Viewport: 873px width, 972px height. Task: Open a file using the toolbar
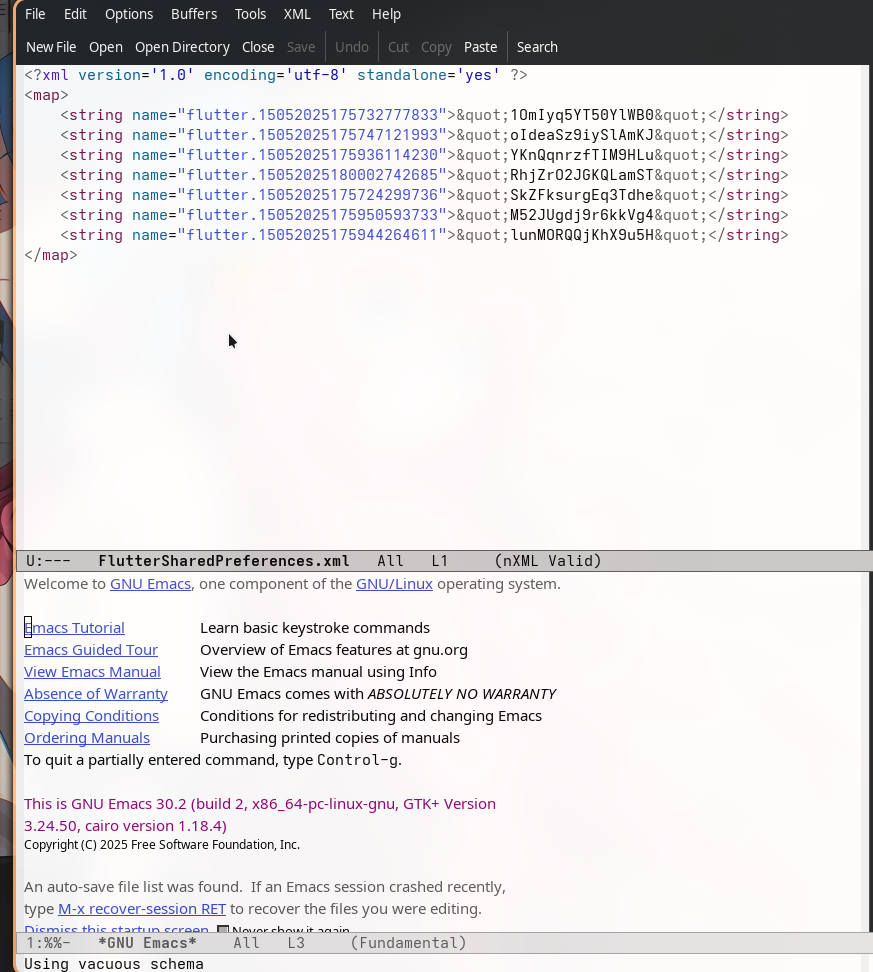tap(105, 47)
